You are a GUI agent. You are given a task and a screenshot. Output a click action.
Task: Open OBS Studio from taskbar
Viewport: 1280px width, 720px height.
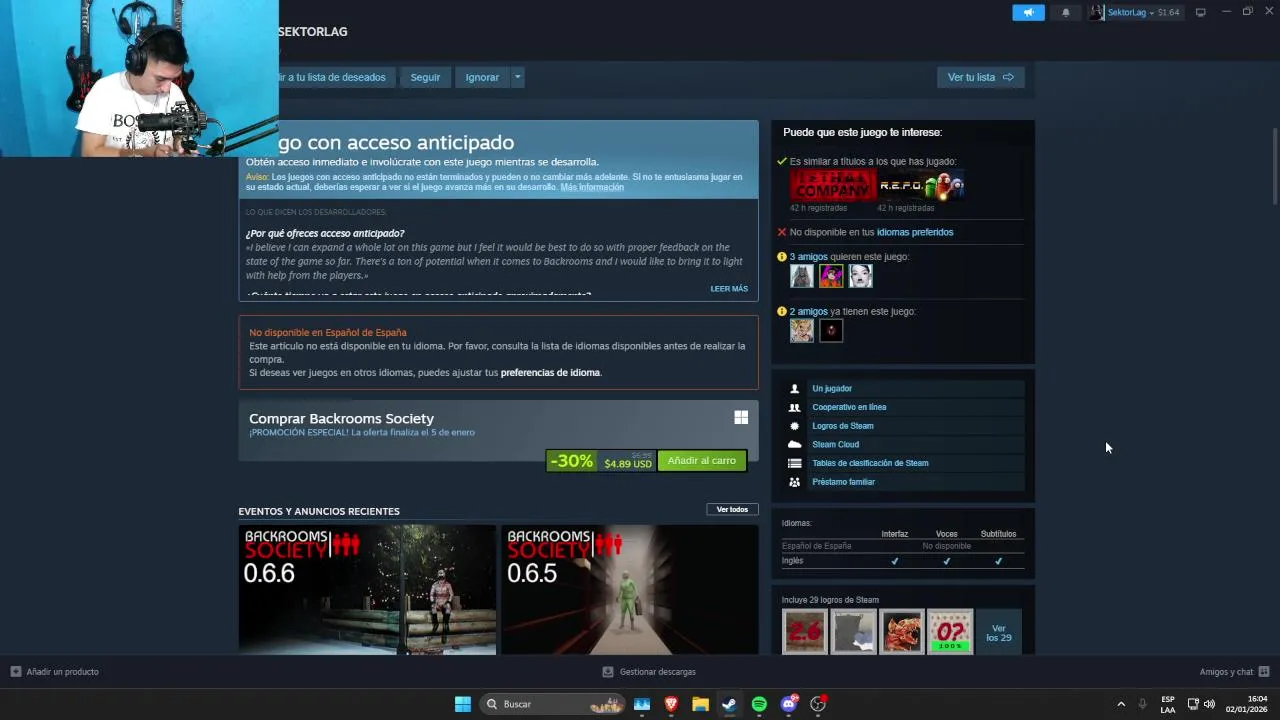(818, 704)
